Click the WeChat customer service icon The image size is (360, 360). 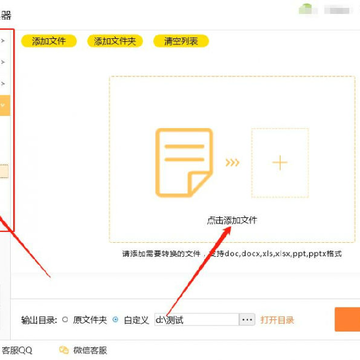pos(64,350)
